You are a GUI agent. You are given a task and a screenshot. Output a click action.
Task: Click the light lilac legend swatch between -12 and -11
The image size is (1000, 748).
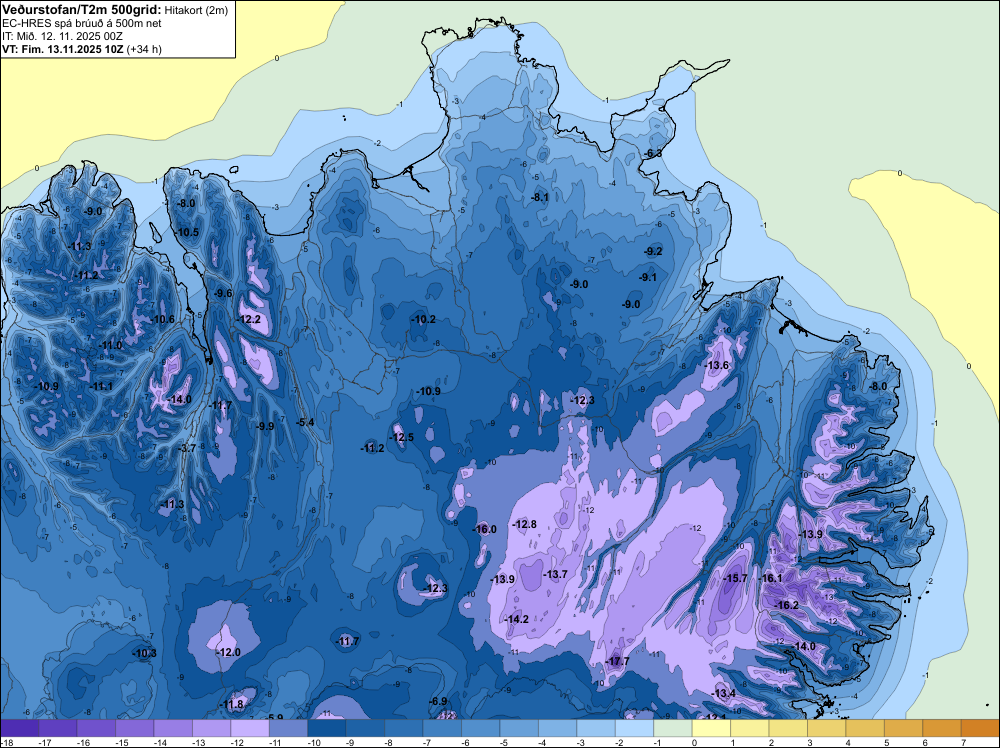click(249, 728)
